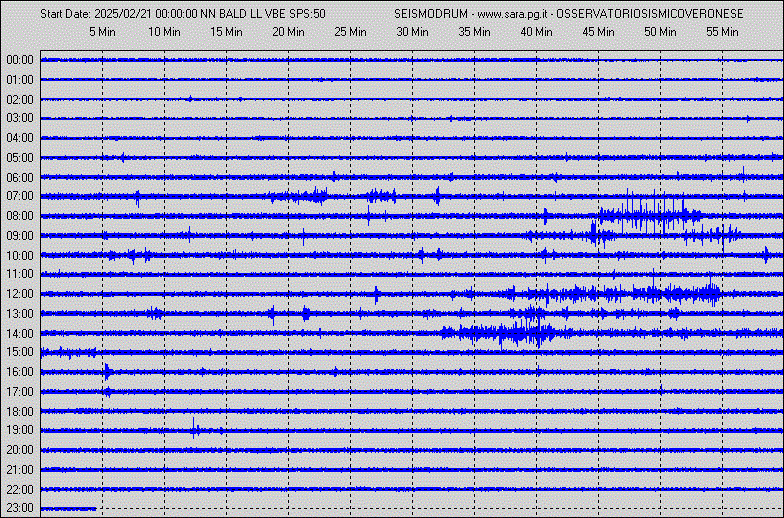Click the OSSERVATORIOSISMICOVERONESE header text
784x518 pixels.
pos(650,14)
